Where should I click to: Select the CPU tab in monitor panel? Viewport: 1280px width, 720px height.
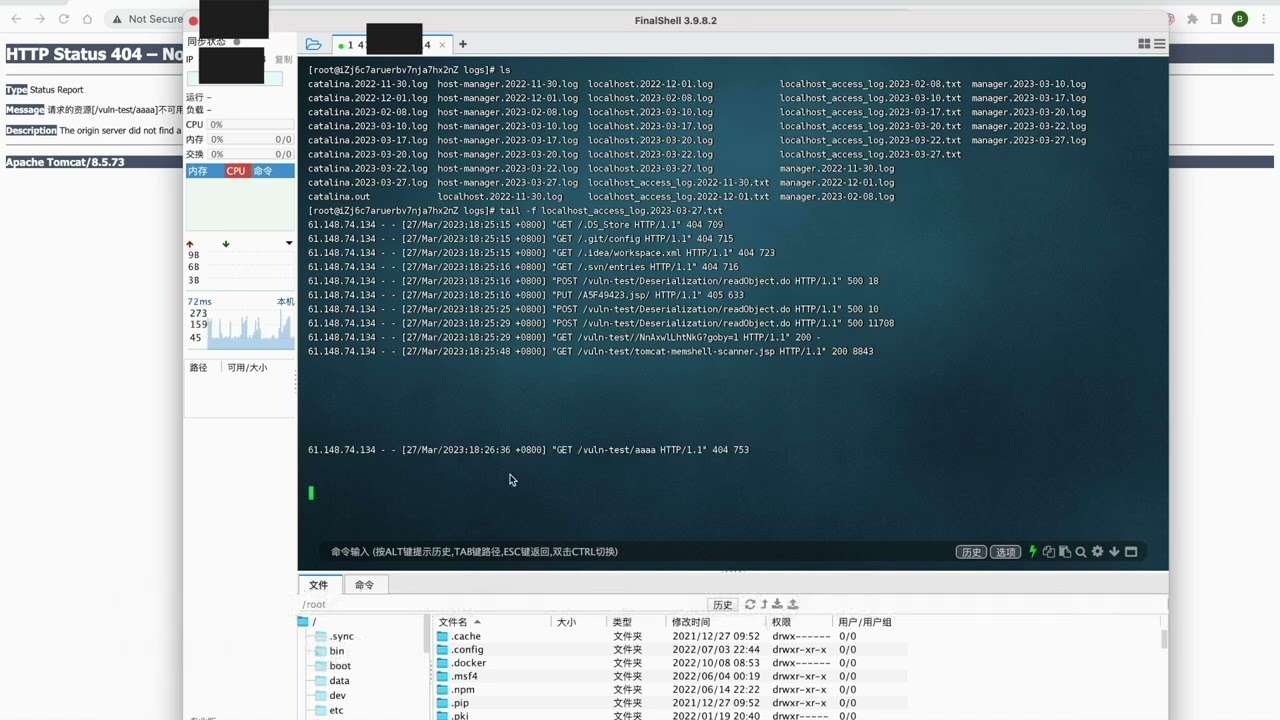(x=236, y=170)
